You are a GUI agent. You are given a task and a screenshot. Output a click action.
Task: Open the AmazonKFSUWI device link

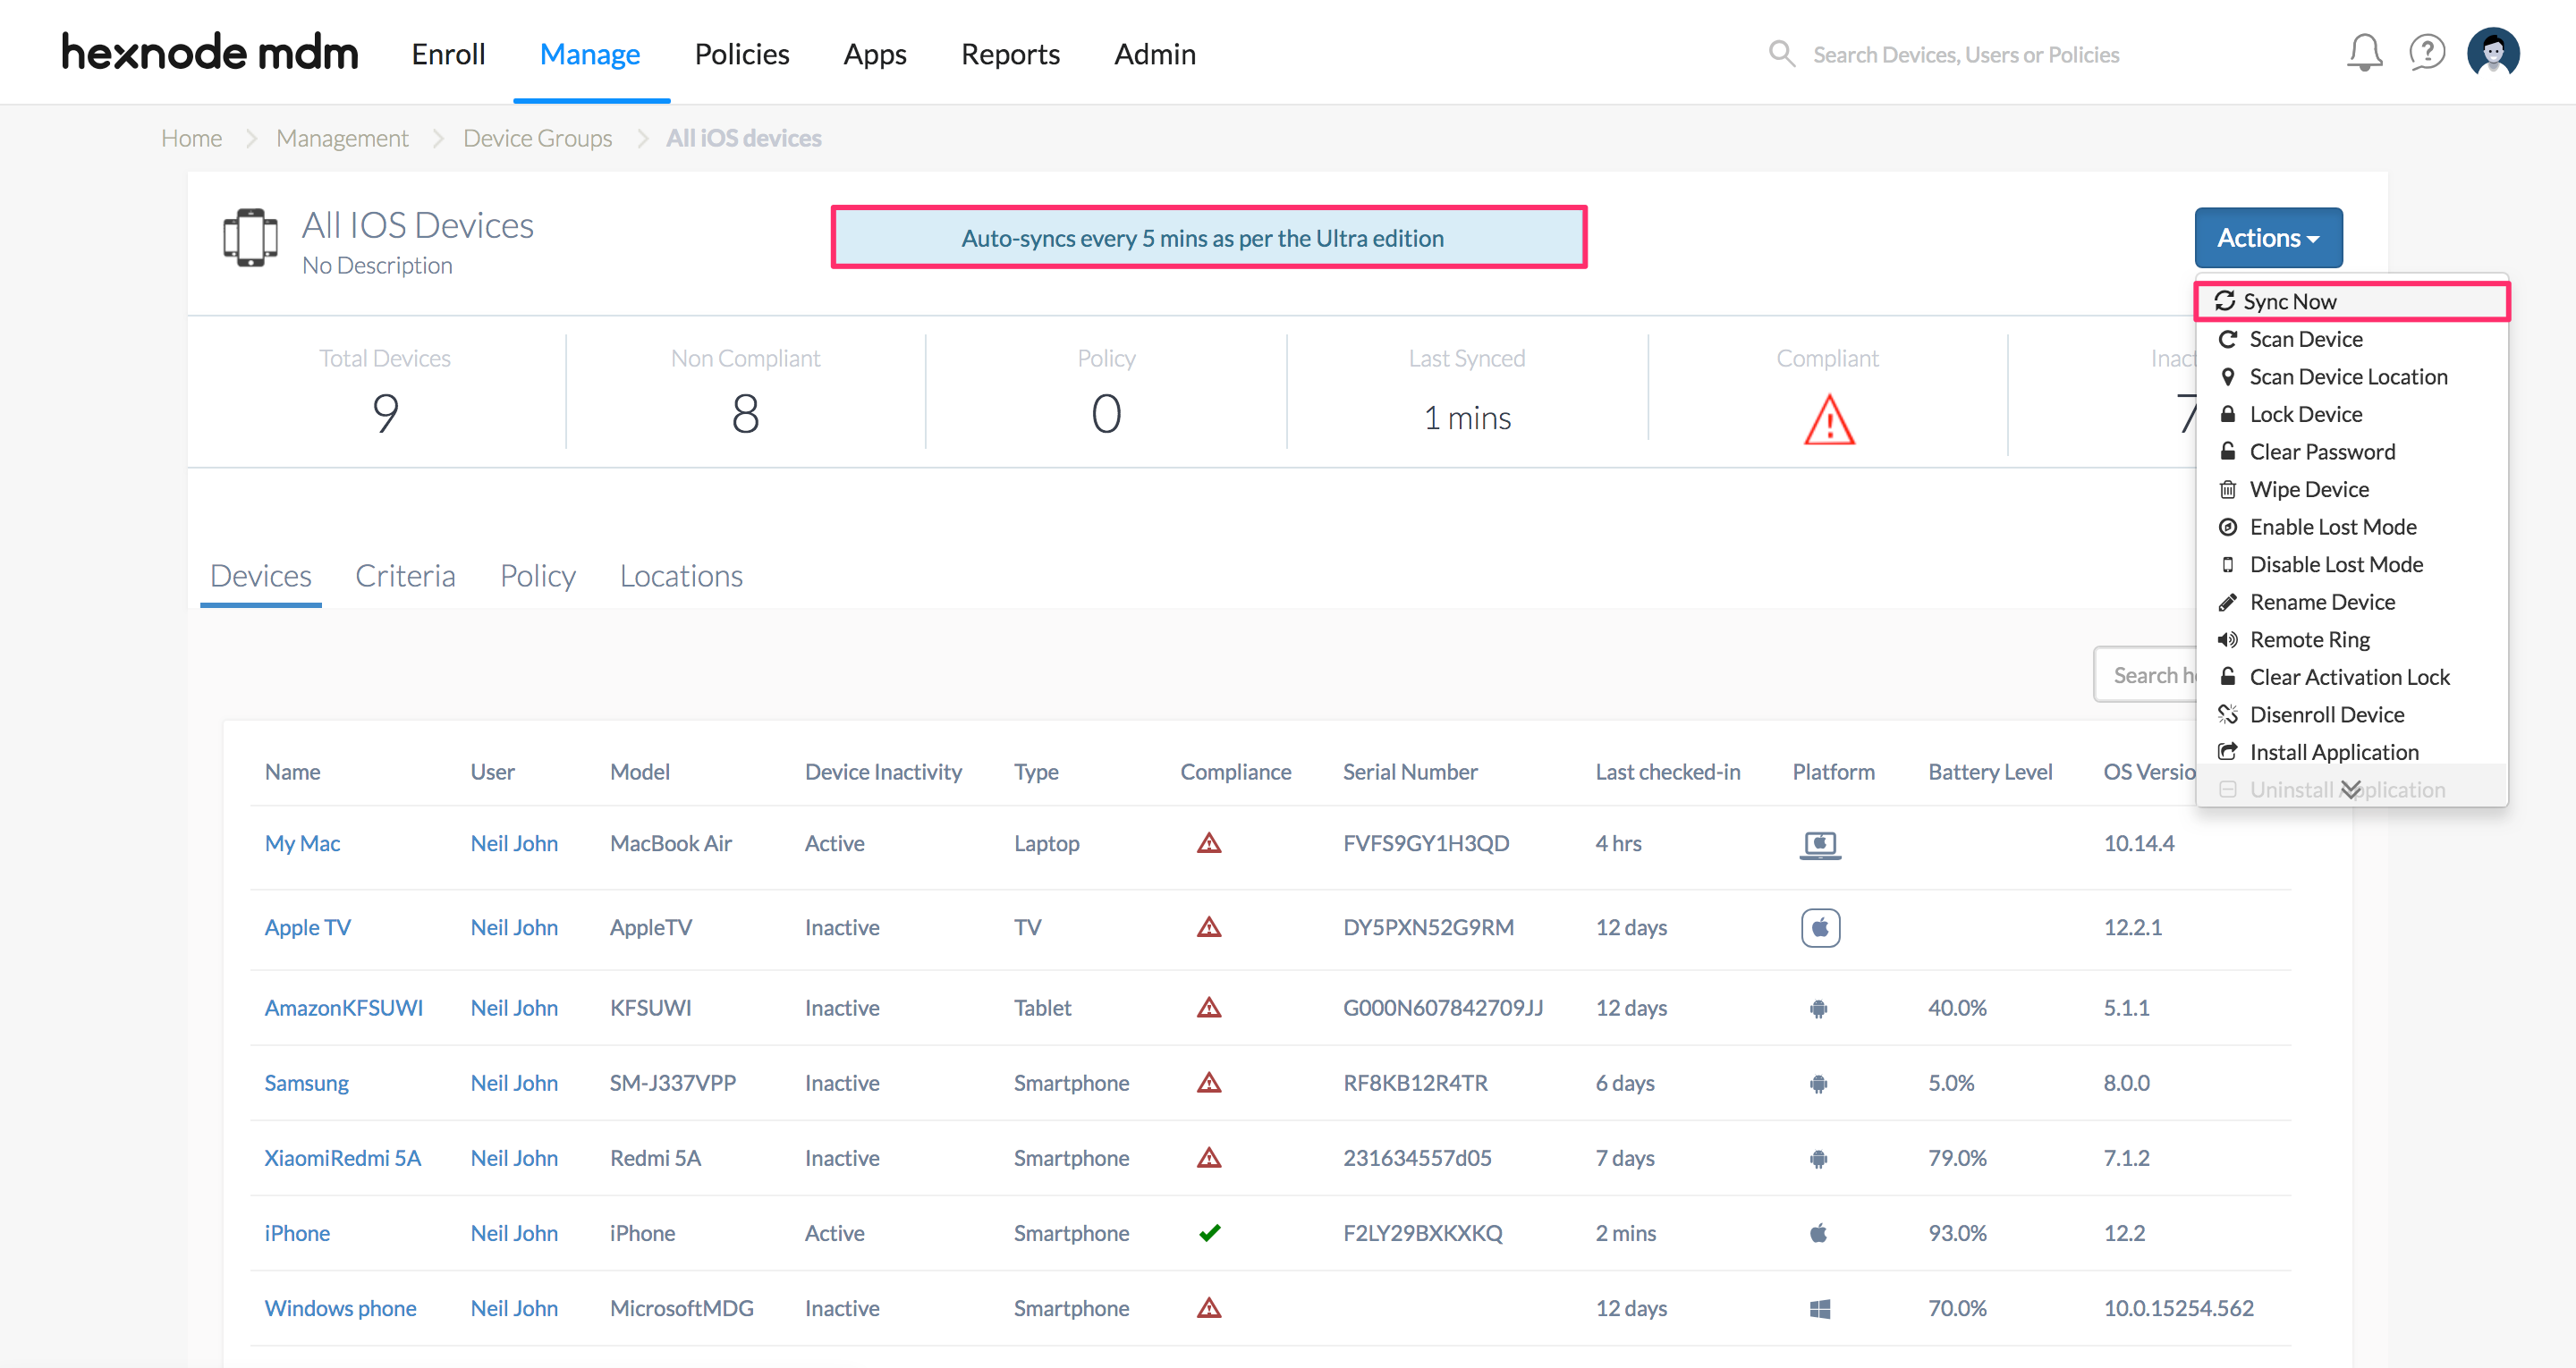[343, 1007]
